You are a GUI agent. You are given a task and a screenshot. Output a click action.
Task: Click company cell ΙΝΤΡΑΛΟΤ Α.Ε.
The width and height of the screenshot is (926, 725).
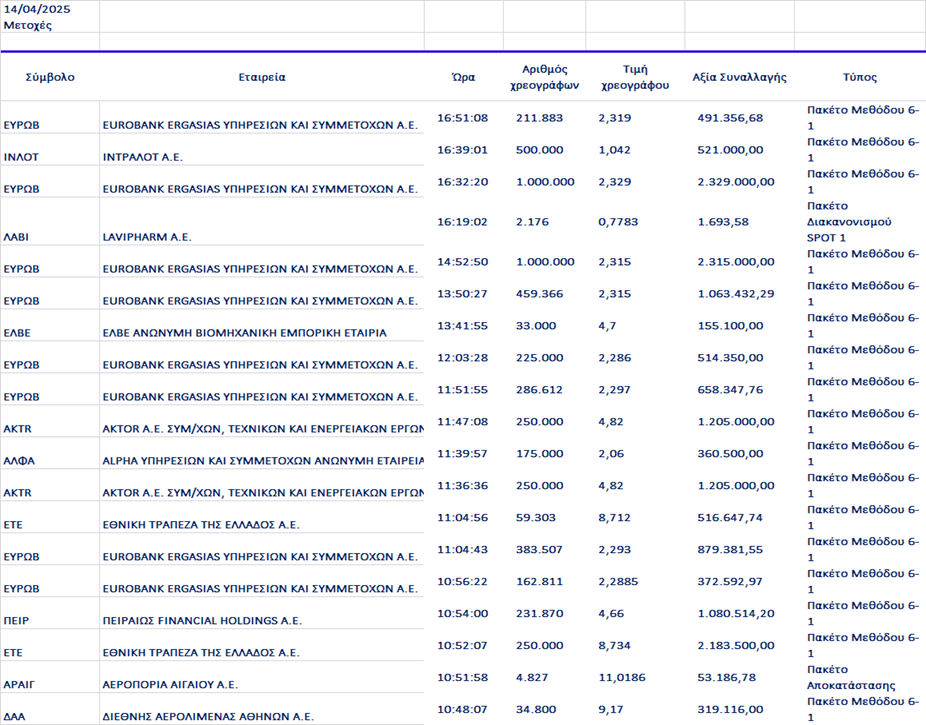click(x=142, y=157)
